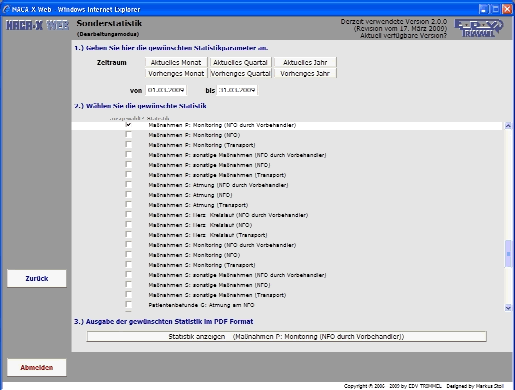This screenshot has height=390, width=515.
Task: Click 'Aktuell verfügbare Version?' link
Action: pos(403,35)
